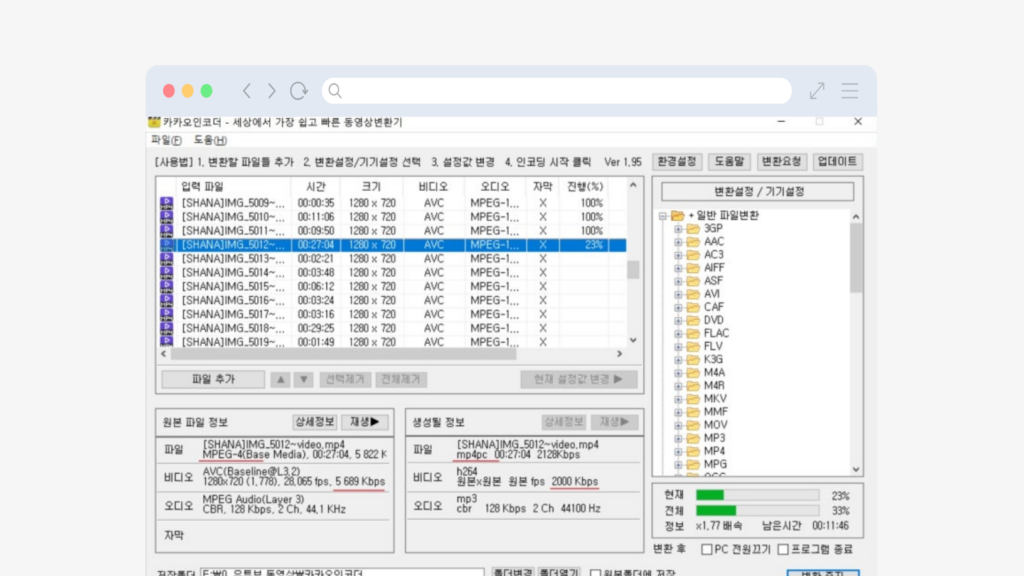Click the move-up arrow icon above file info
Viewport: 1024px width, 576px height.
pyautogui.click(x=282, y=379)
